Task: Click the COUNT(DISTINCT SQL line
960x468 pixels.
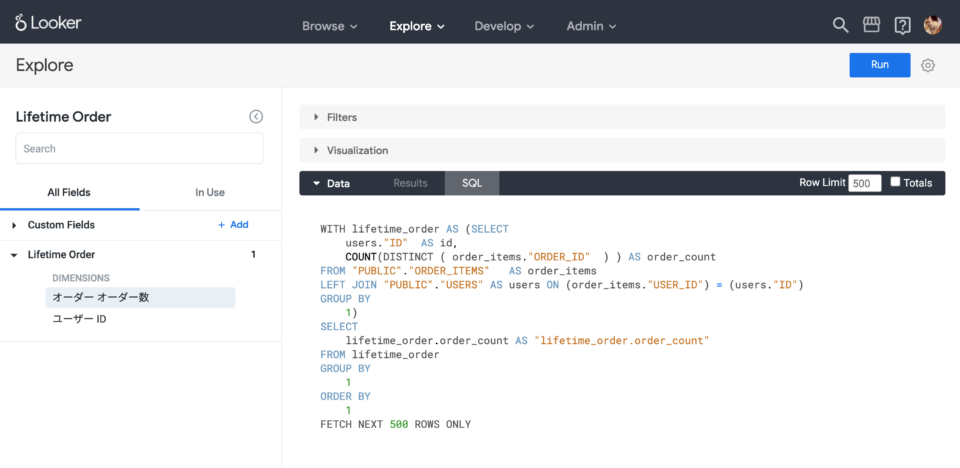Action: [x=530, y=257]
